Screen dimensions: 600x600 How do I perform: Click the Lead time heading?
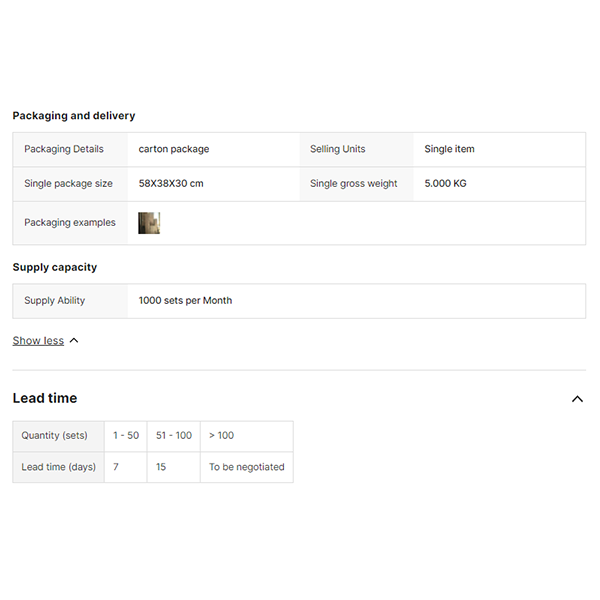tap(45, 398)
